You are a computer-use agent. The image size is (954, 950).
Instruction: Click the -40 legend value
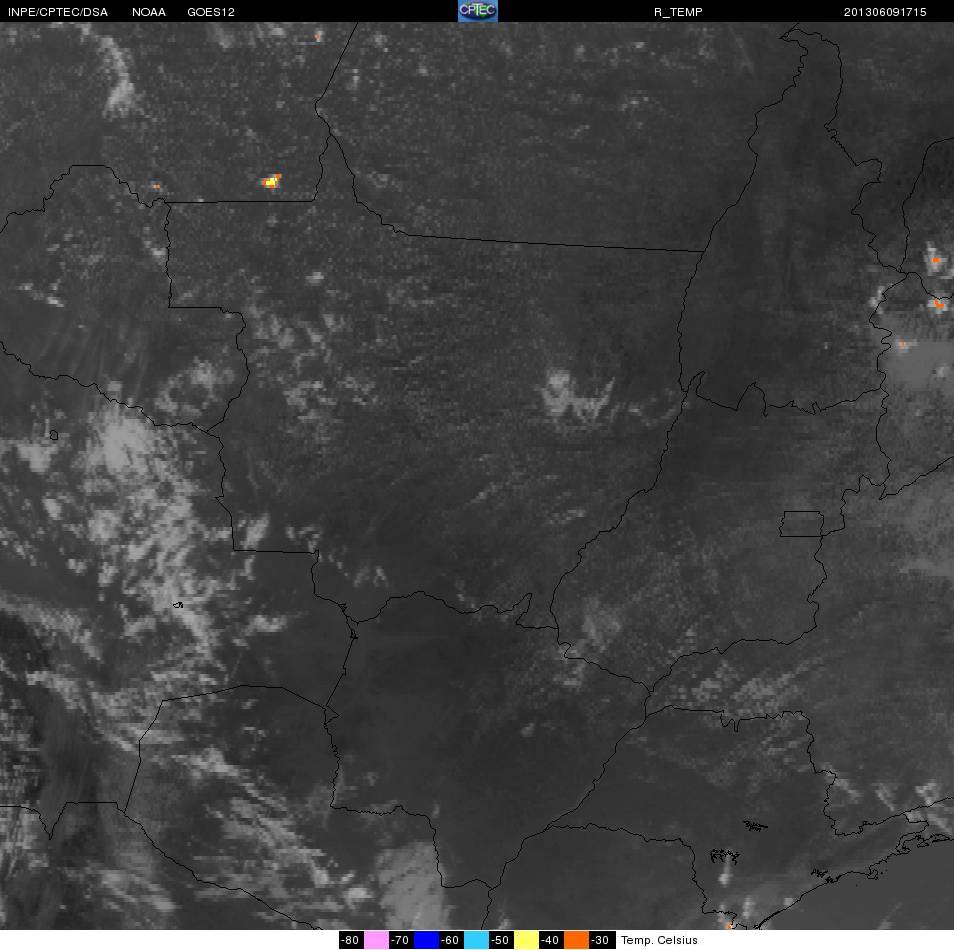click(x=551, y=940)
